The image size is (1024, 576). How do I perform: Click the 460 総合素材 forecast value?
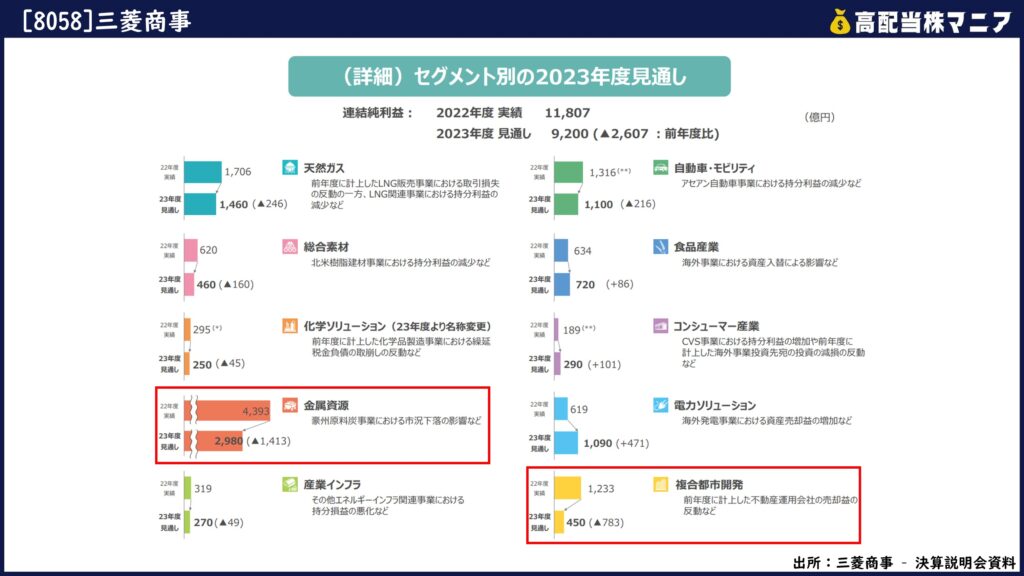206,284
